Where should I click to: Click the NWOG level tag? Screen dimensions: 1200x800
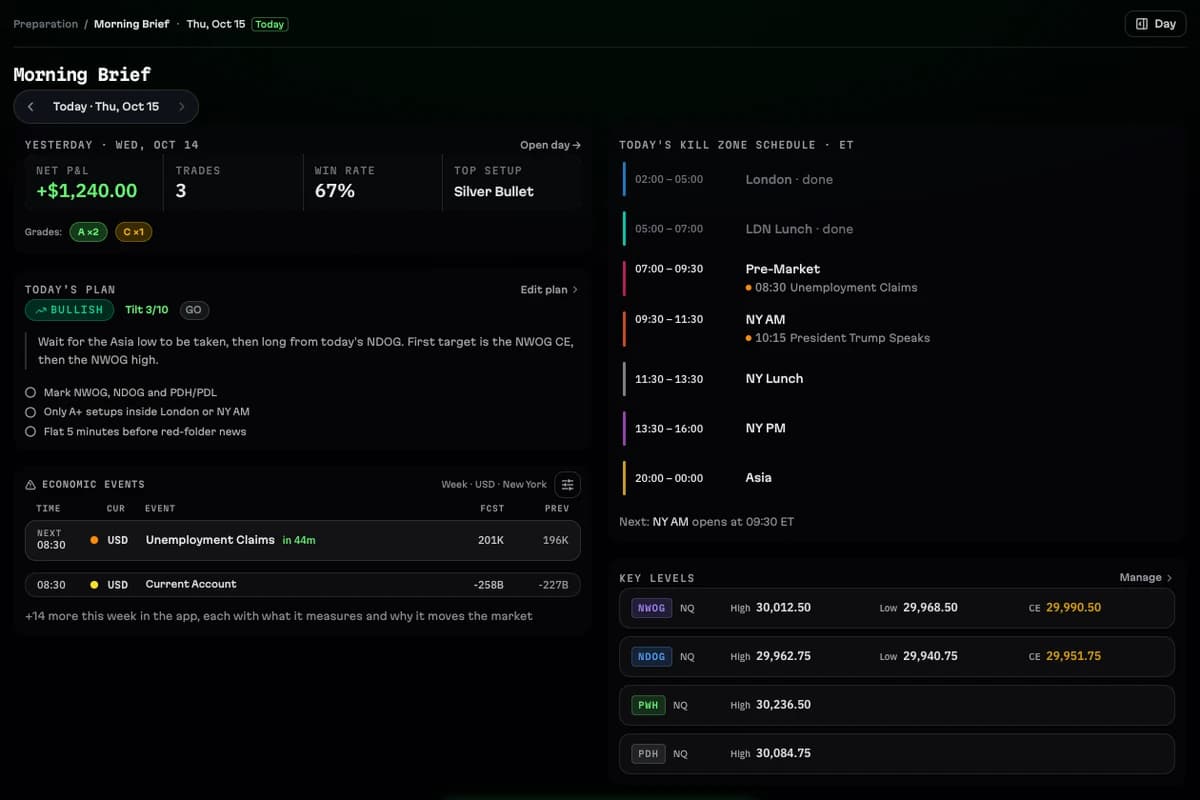point(651,608)
